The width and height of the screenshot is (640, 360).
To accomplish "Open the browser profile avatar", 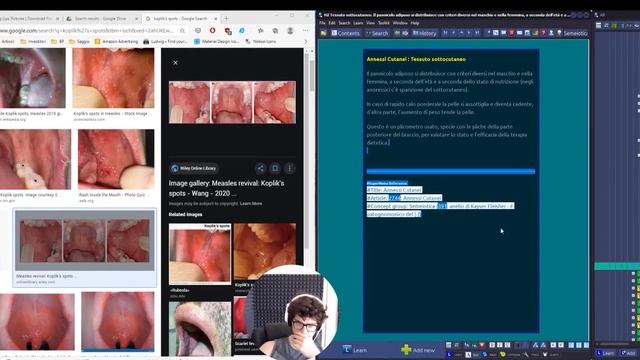I will click(x=290, y=31).
